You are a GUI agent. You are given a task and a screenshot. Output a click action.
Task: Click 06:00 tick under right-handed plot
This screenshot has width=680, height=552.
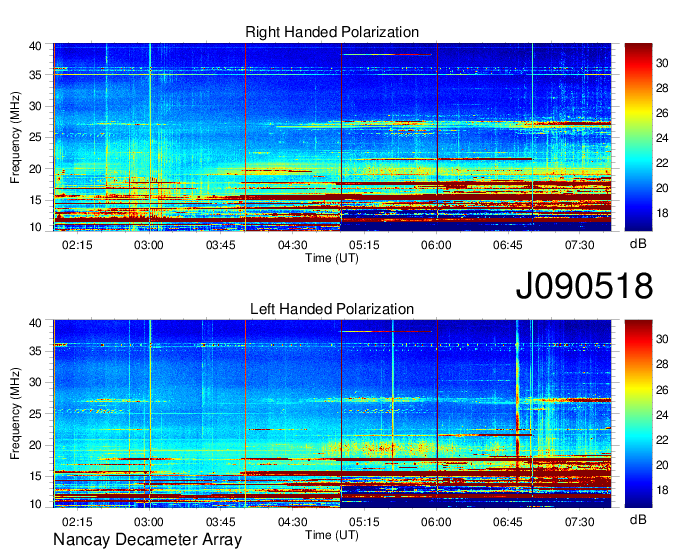436,245
